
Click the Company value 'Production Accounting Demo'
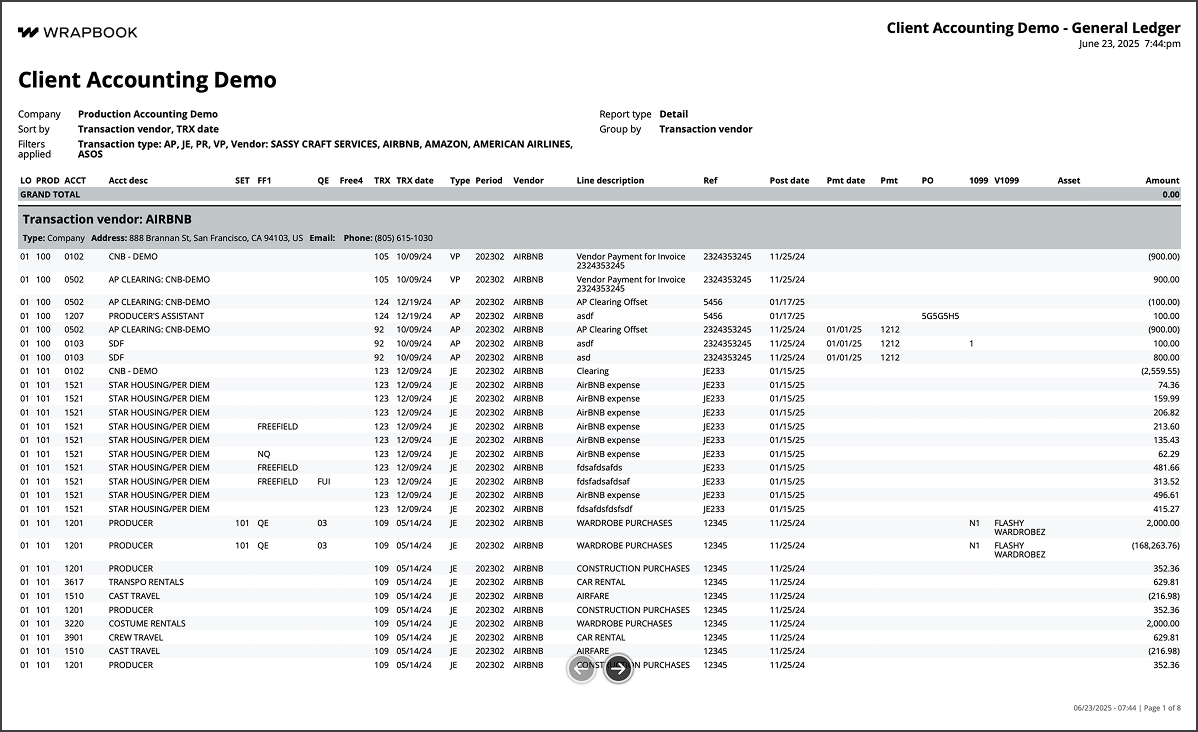pos(147,114)
